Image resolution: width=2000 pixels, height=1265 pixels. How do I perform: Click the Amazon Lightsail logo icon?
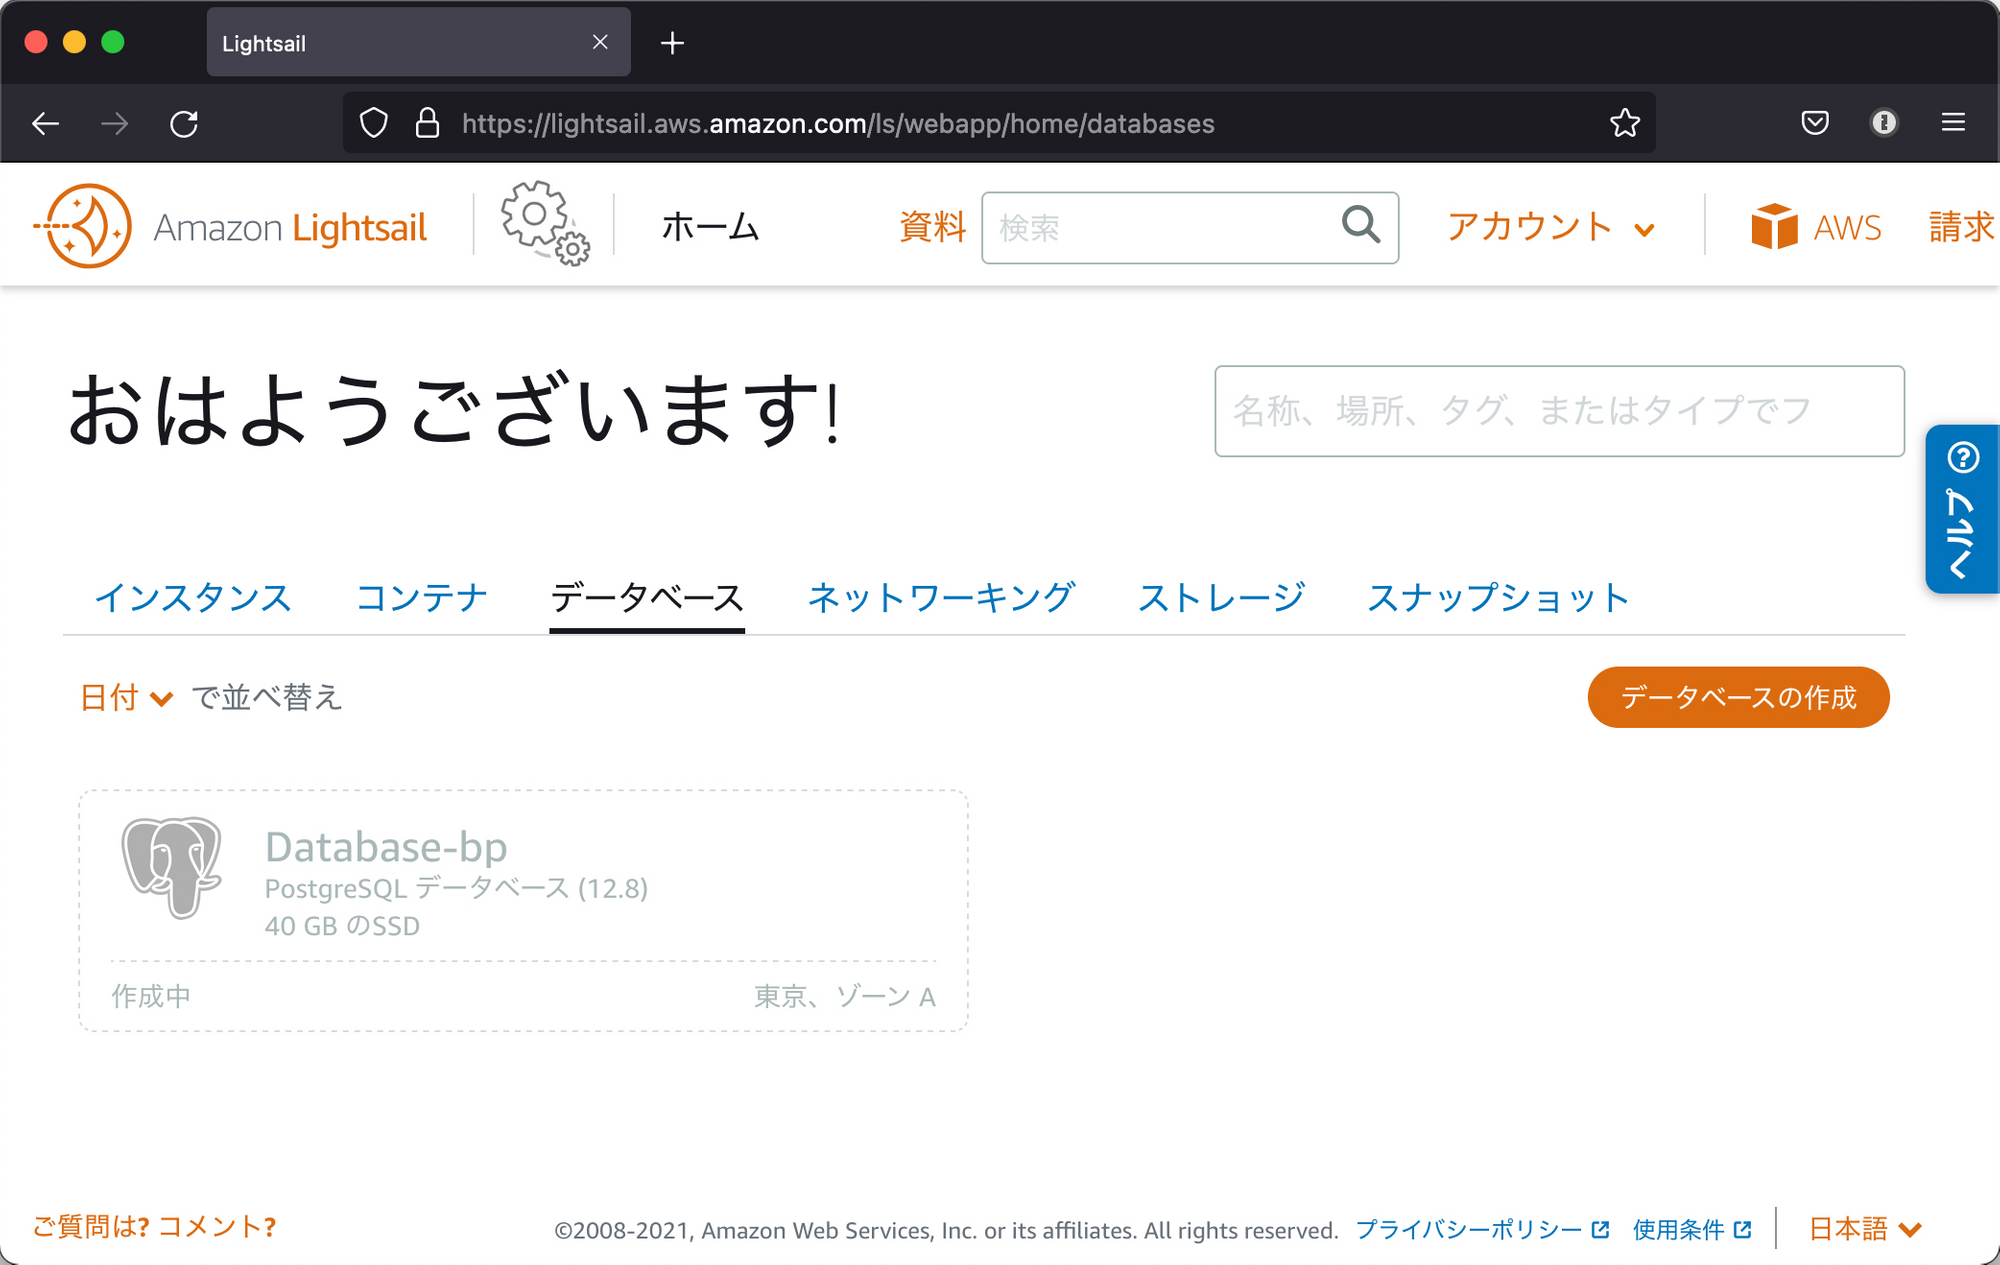(84, 226)
